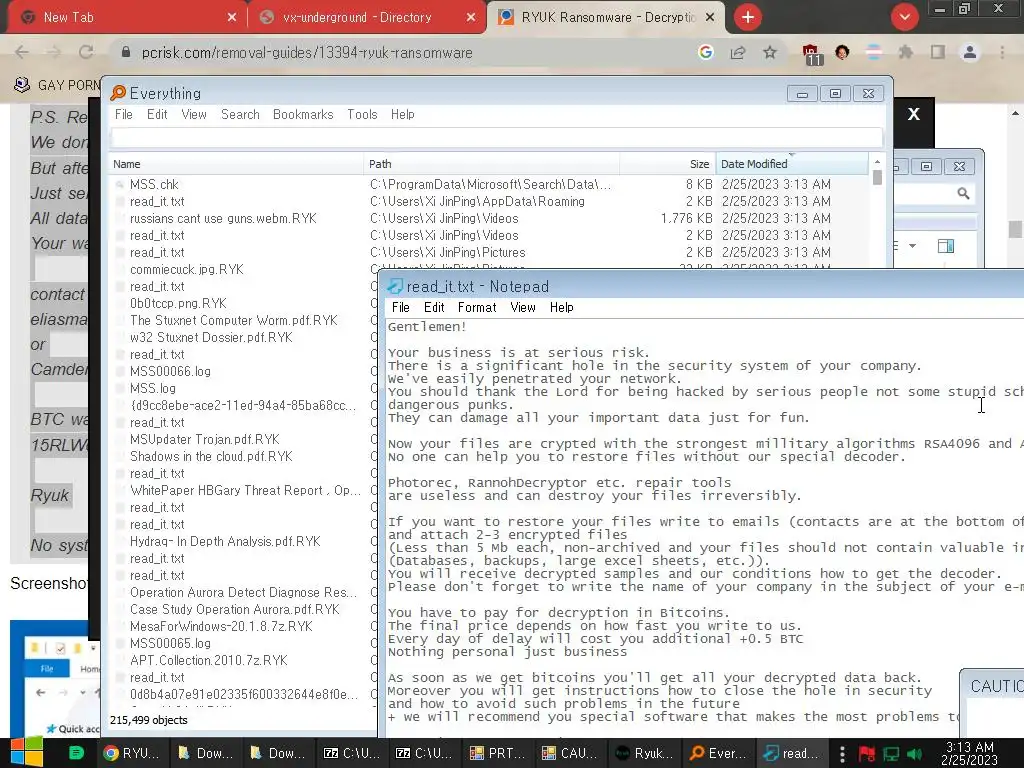Screen dimensions: 1024x768
Task: Open the Windows Start button
Action: pyautogui.click(x=25, y=752)
